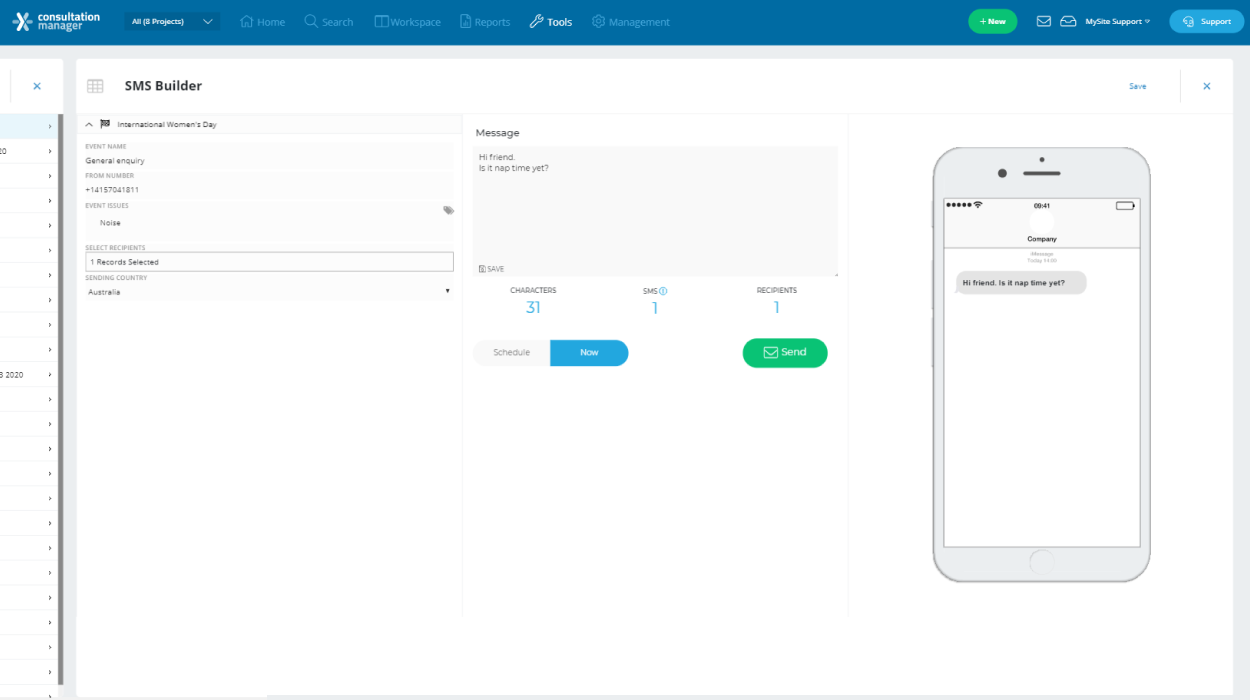Open the Workspace menu
1250x700 pixels.
point(407,22)
